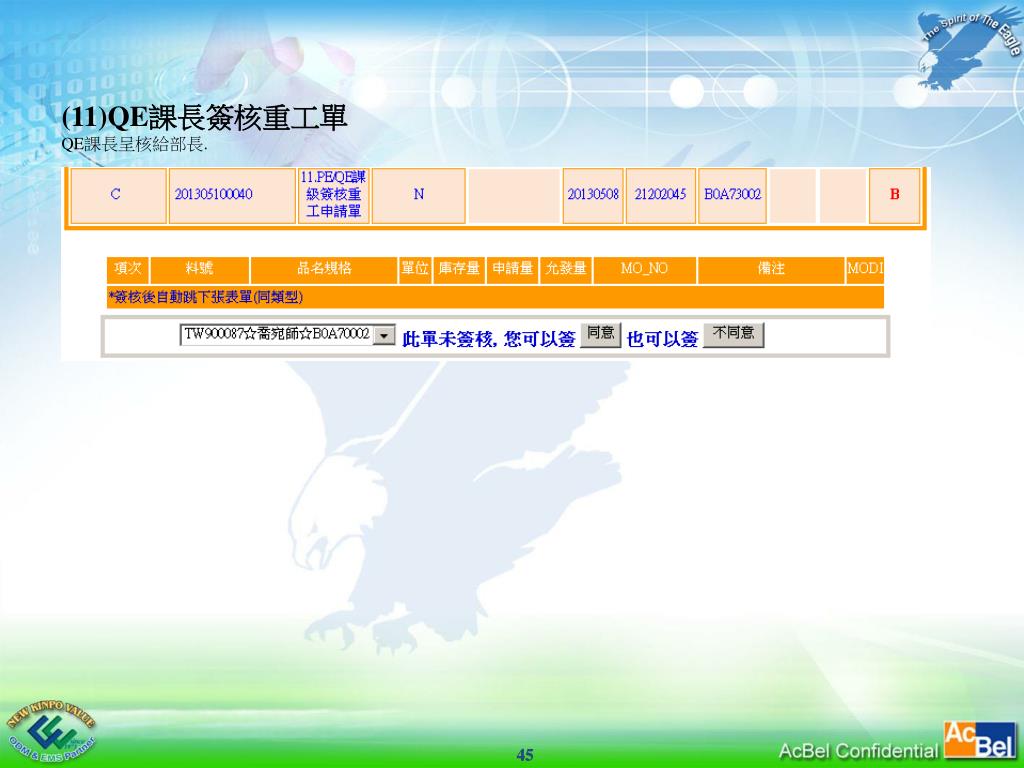This screenshot has width=1024, height=768.
Task: Click the 單位 column header
Action: pyautogui.click(x=415, y=269)
